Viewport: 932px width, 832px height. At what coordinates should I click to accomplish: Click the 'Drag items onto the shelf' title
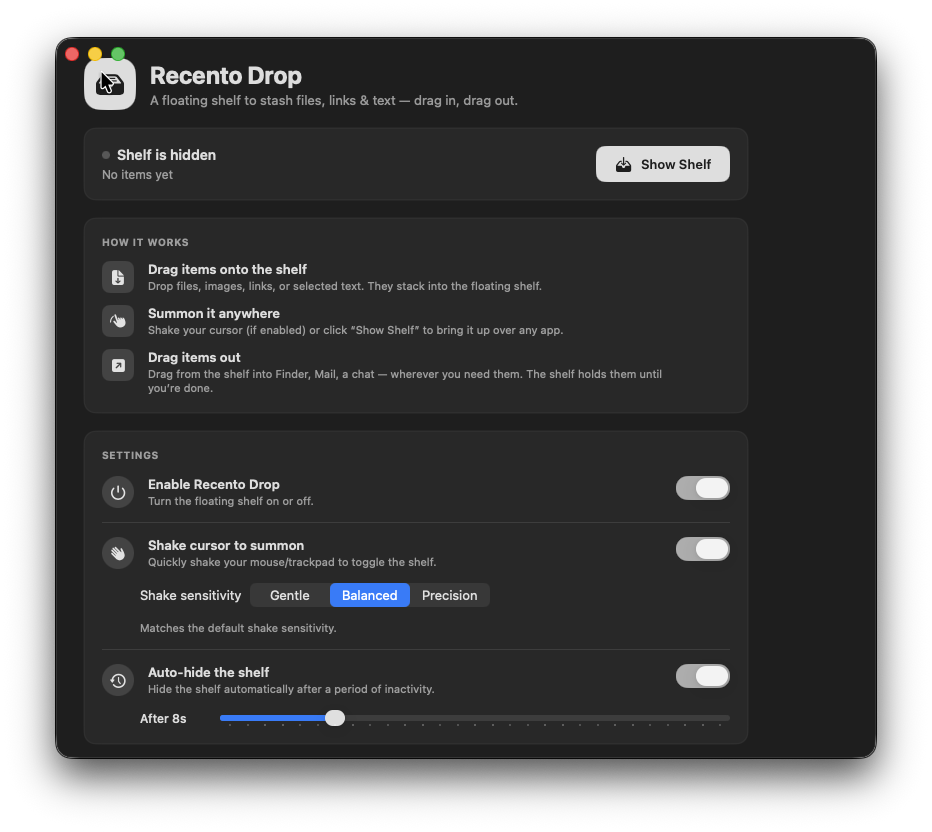point(227,269)
